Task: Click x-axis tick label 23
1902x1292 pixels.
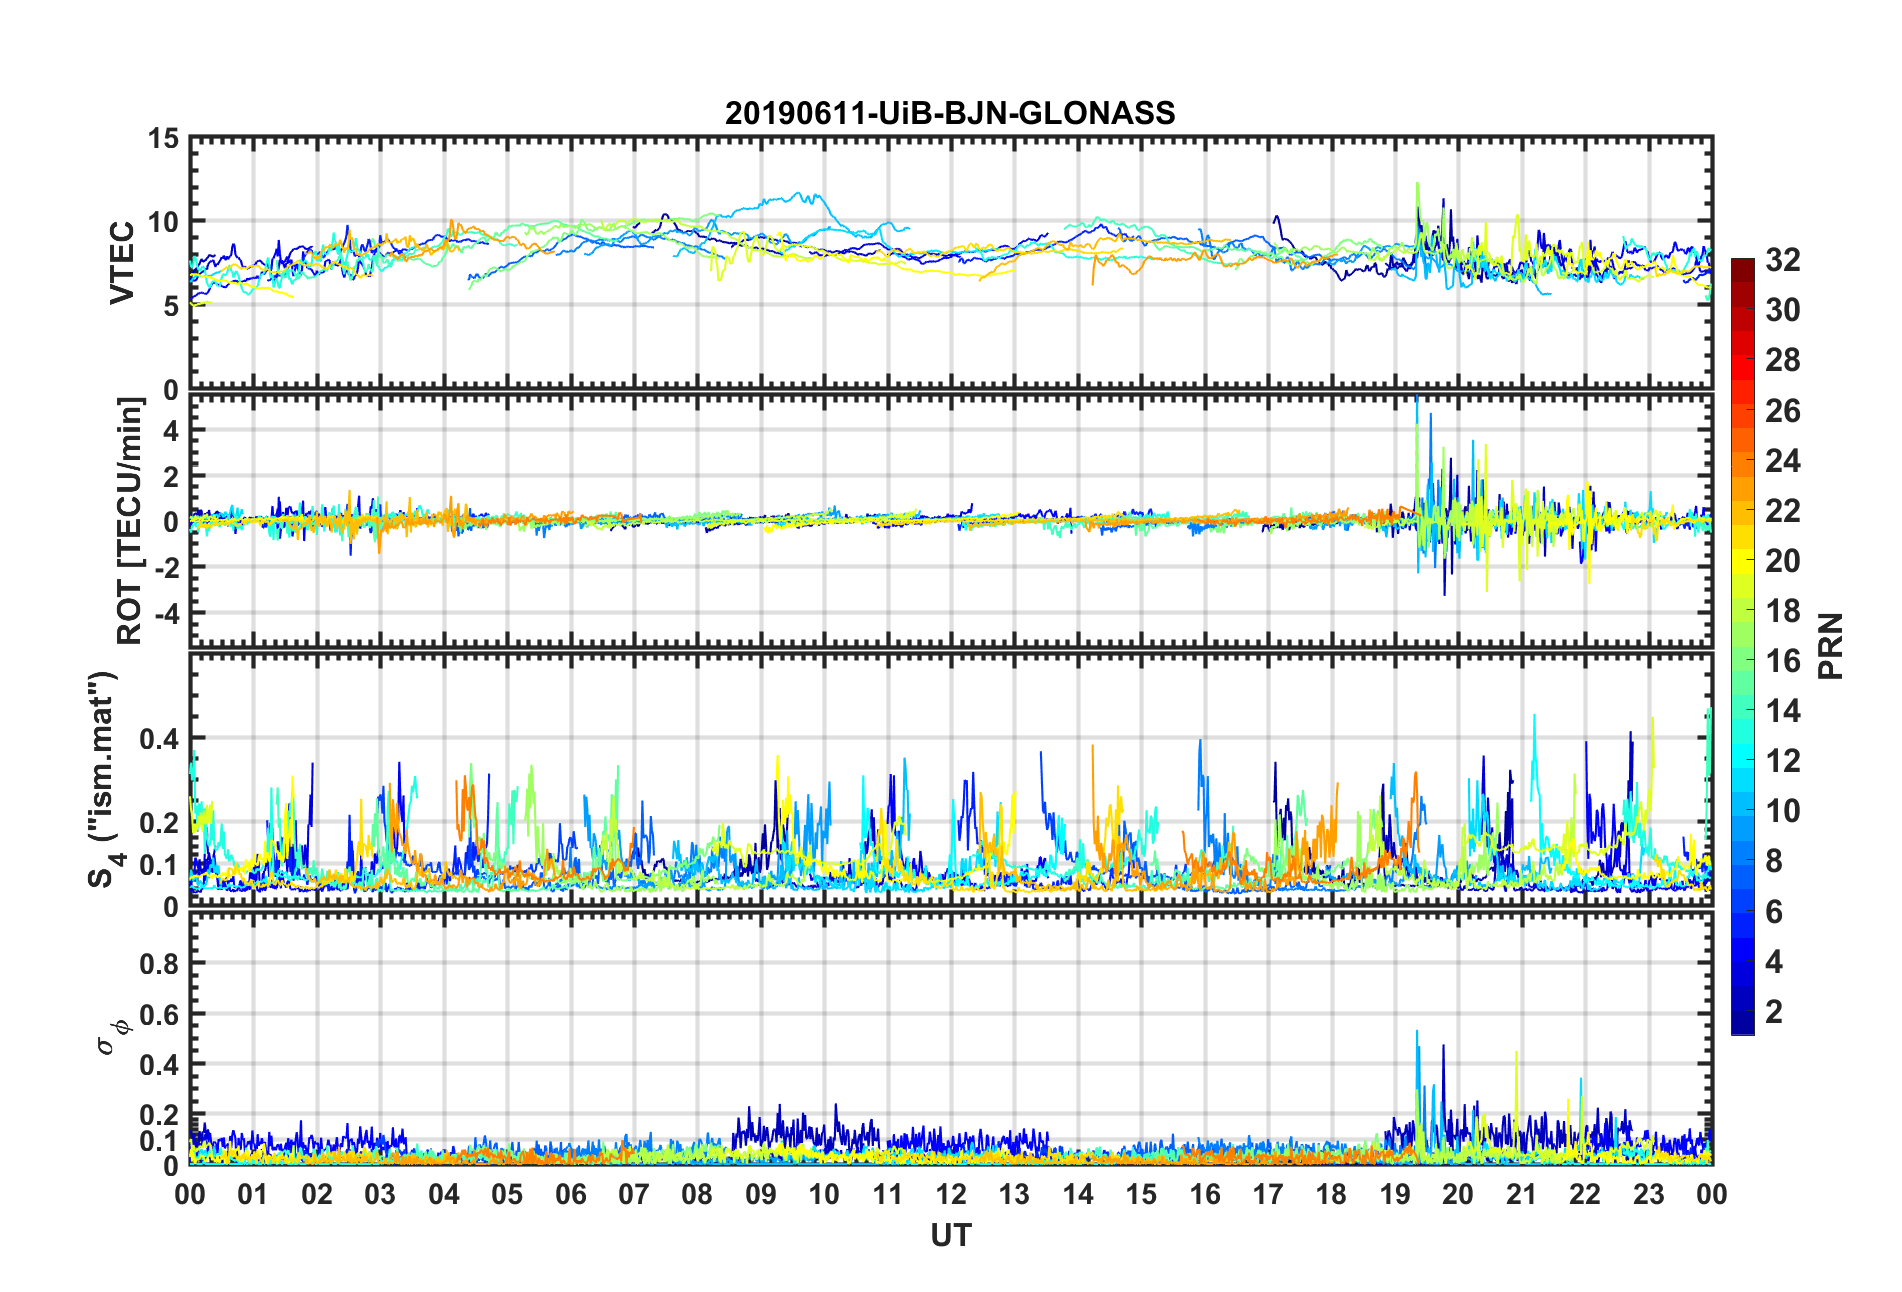Action: [x=1649, y=1194]
